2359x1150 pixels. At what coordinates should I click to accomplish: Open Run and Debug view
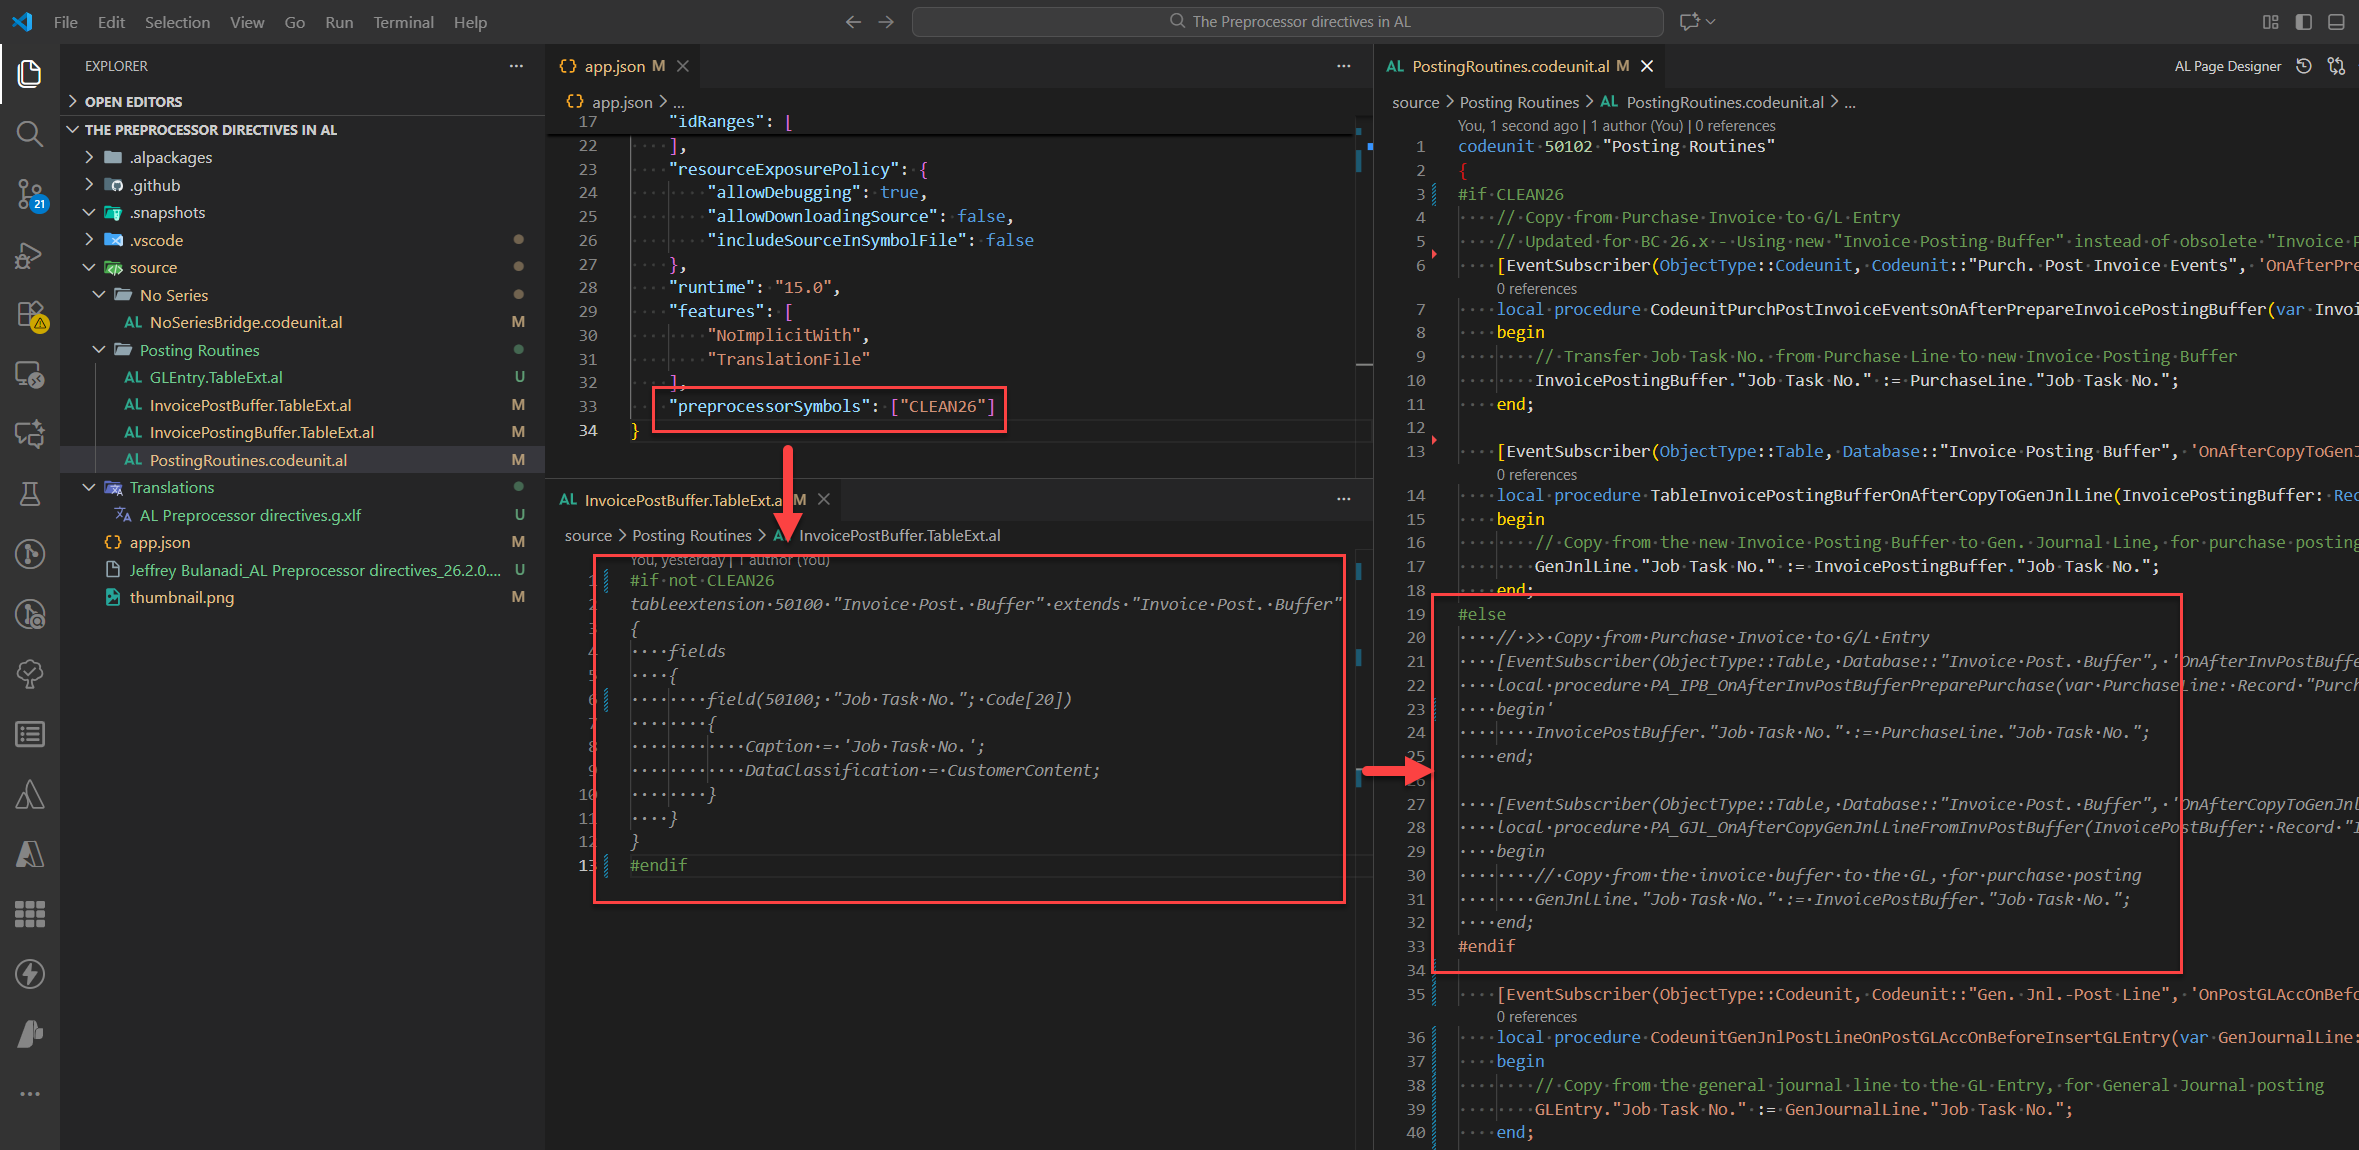pos(30,255)
